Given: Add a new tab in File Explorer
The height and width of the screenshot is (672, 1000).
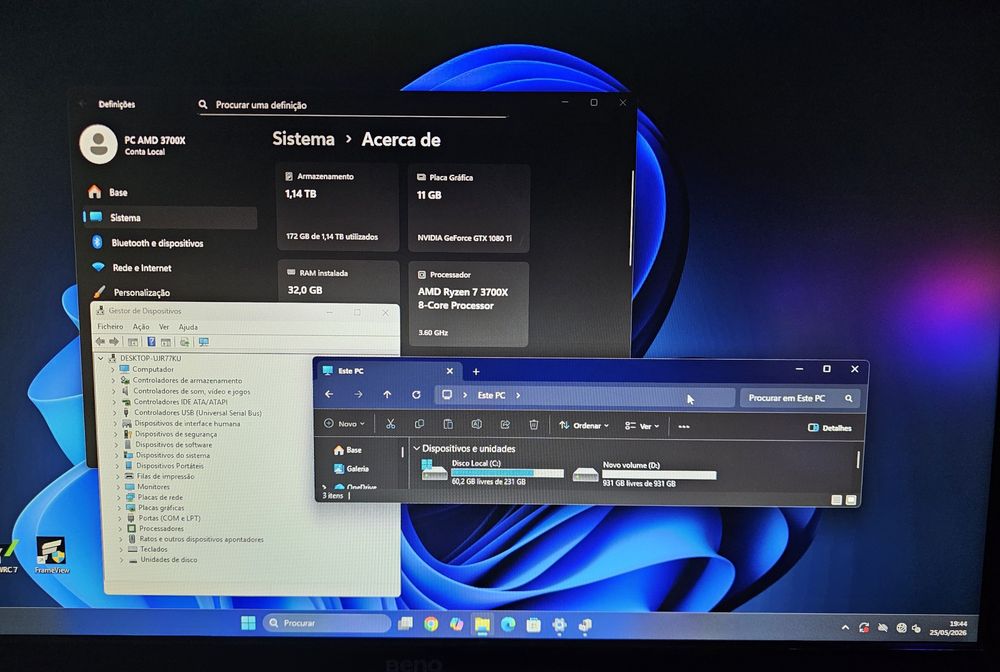Looking at the screenshot, I should point(476,372).
